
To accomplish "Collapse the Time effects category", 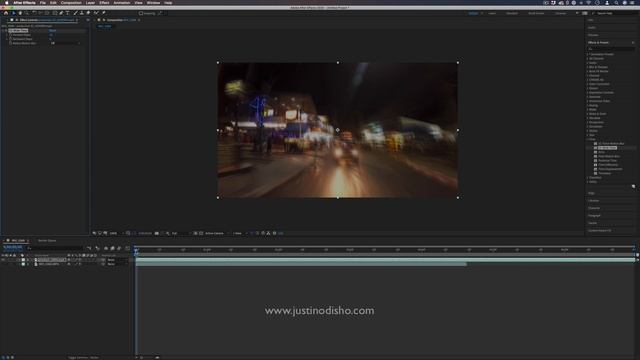I will point(587,139).
